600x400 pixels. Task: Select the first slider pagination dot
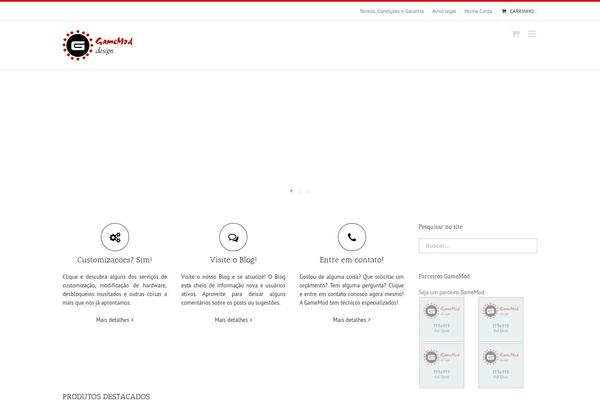[x=291, y=191]
